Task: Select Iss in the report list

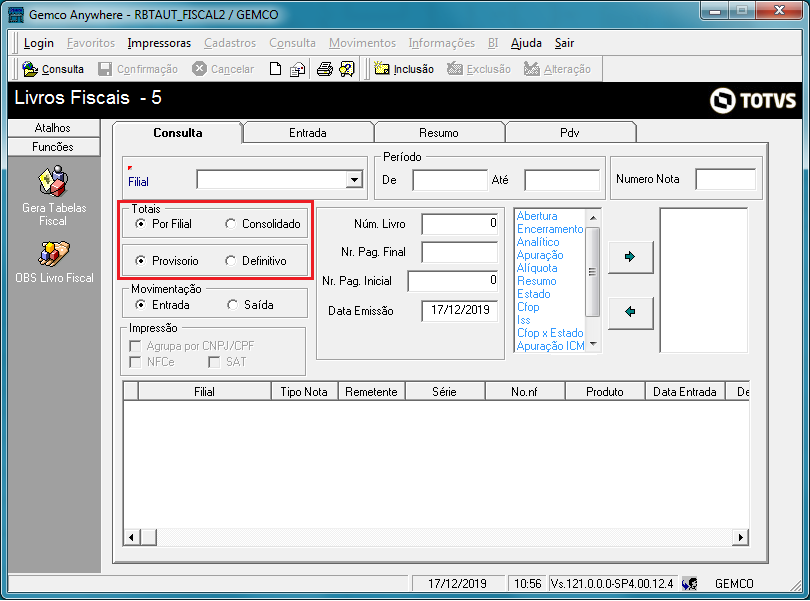Action: point(524,320)
